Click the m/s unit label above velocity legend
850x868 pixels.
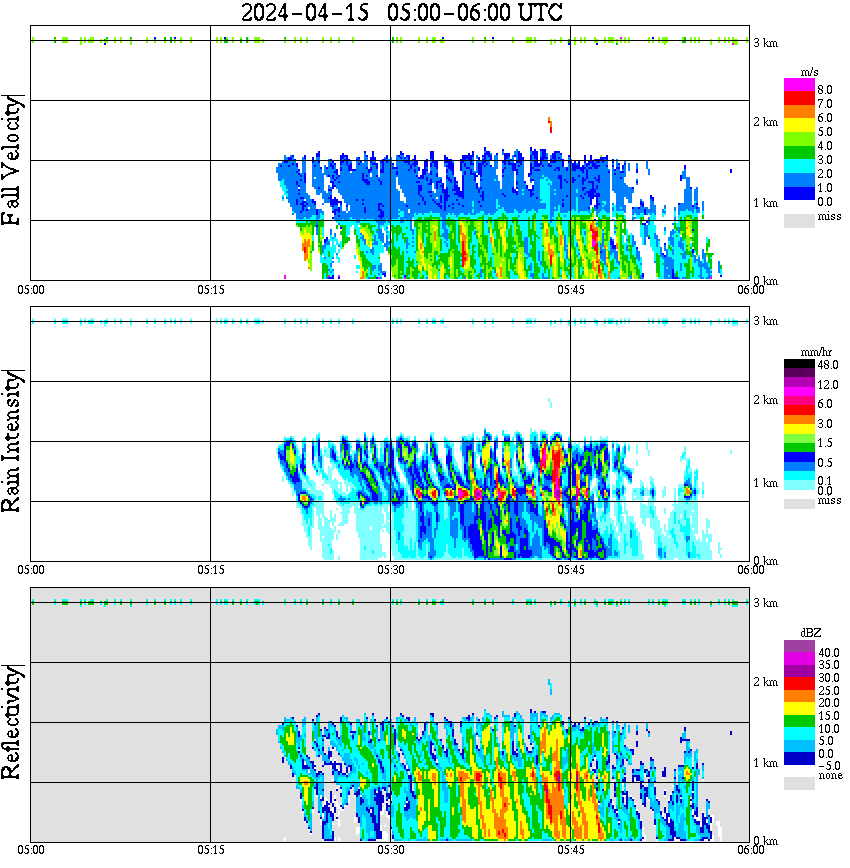tap(809, 73)
